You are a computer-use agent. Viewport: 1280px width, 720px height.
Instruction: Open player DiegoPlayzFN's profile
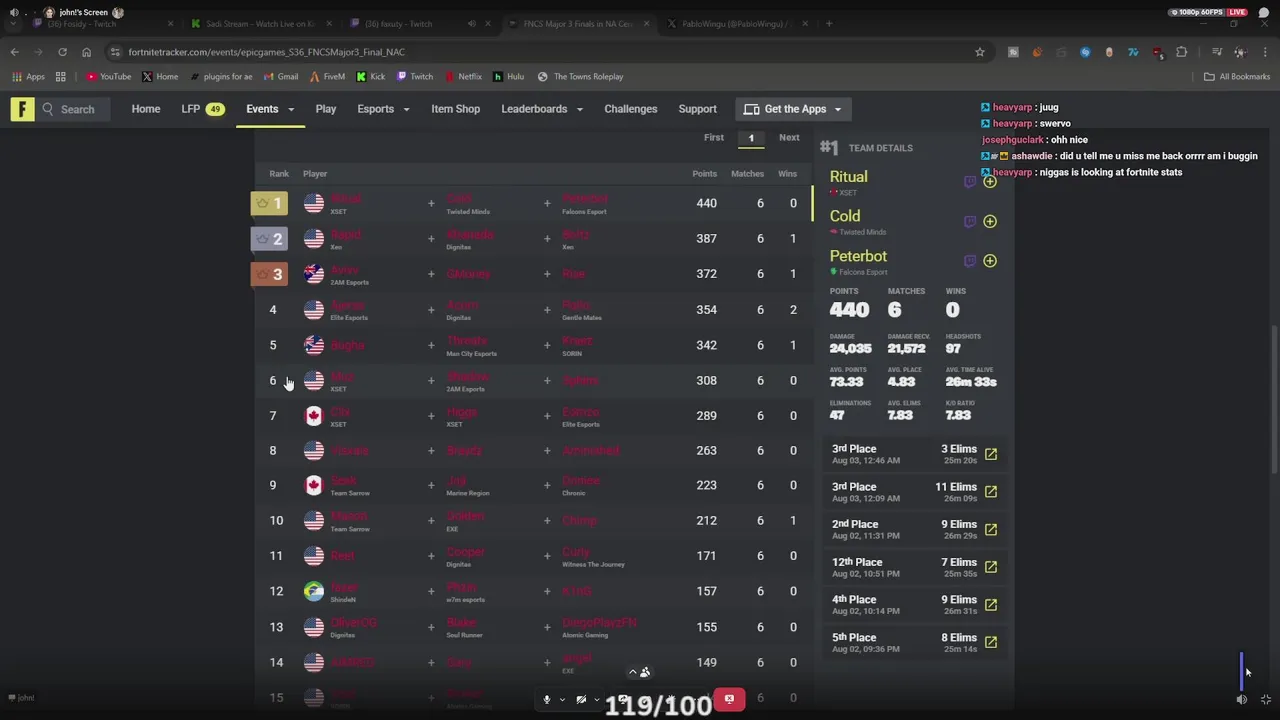tap(599, 623)
